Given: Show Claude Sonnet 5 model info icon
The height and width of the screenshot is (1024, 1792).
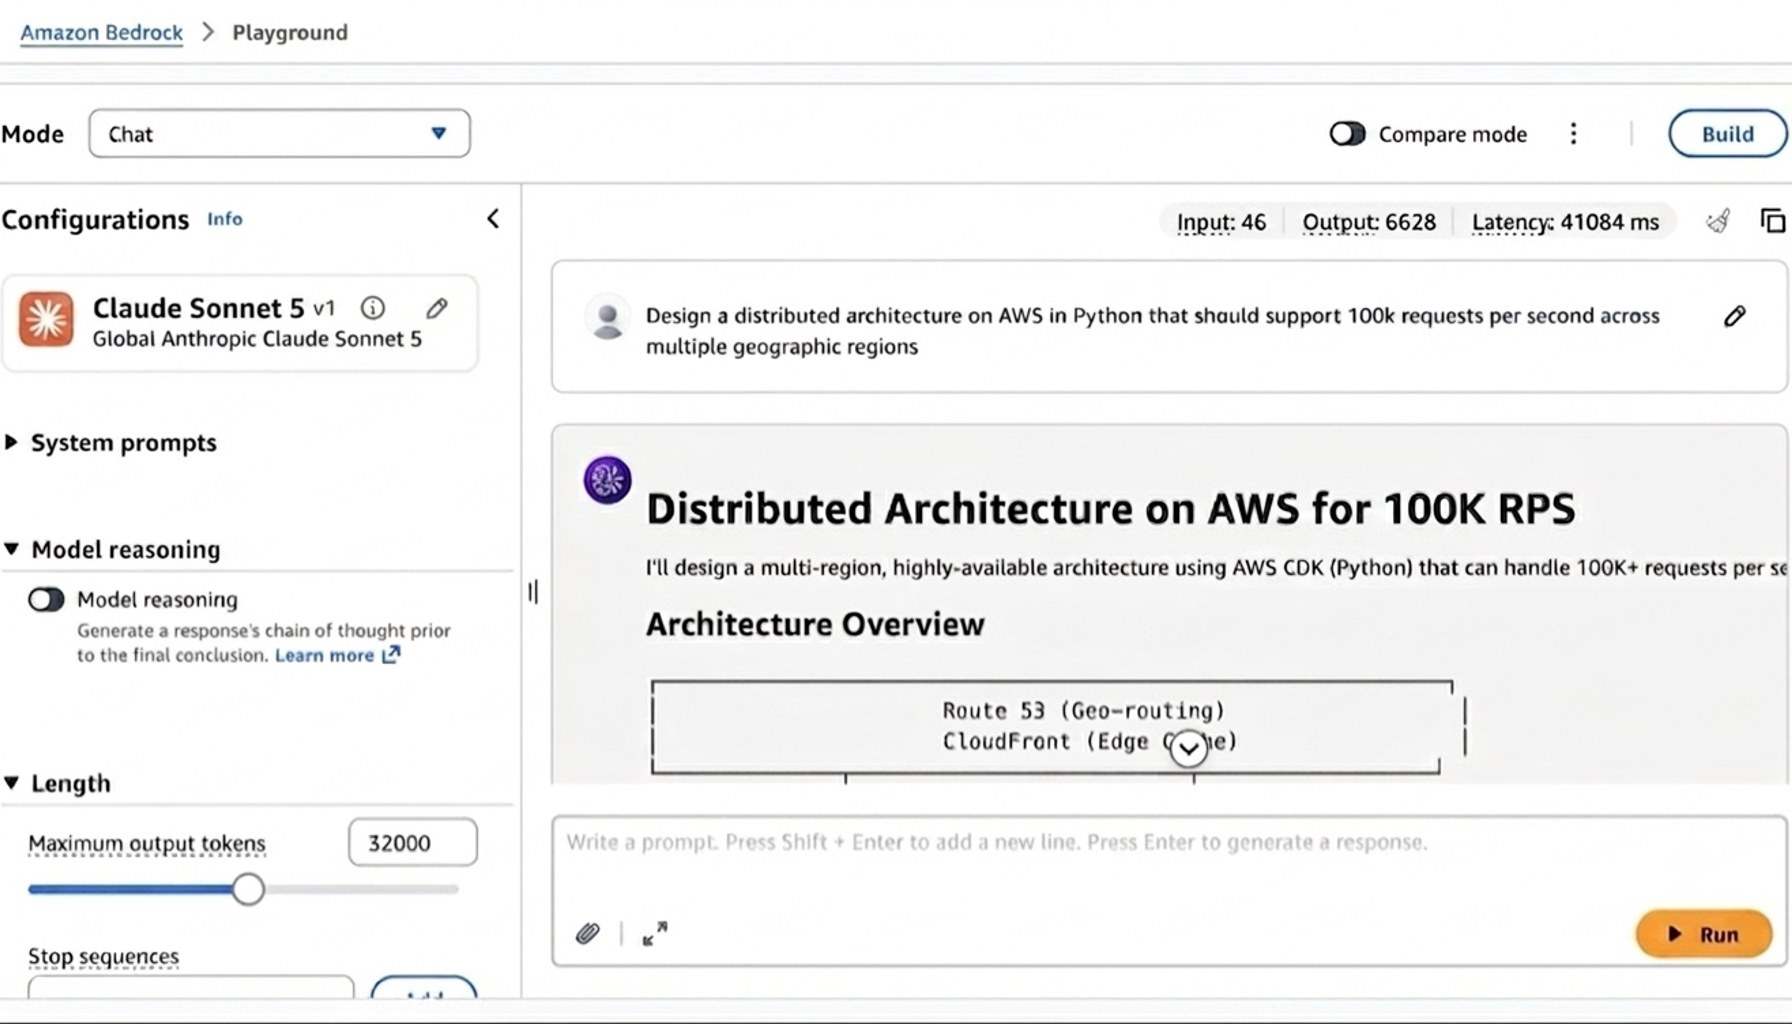Looking at the screenshot, I should [373, 308].
